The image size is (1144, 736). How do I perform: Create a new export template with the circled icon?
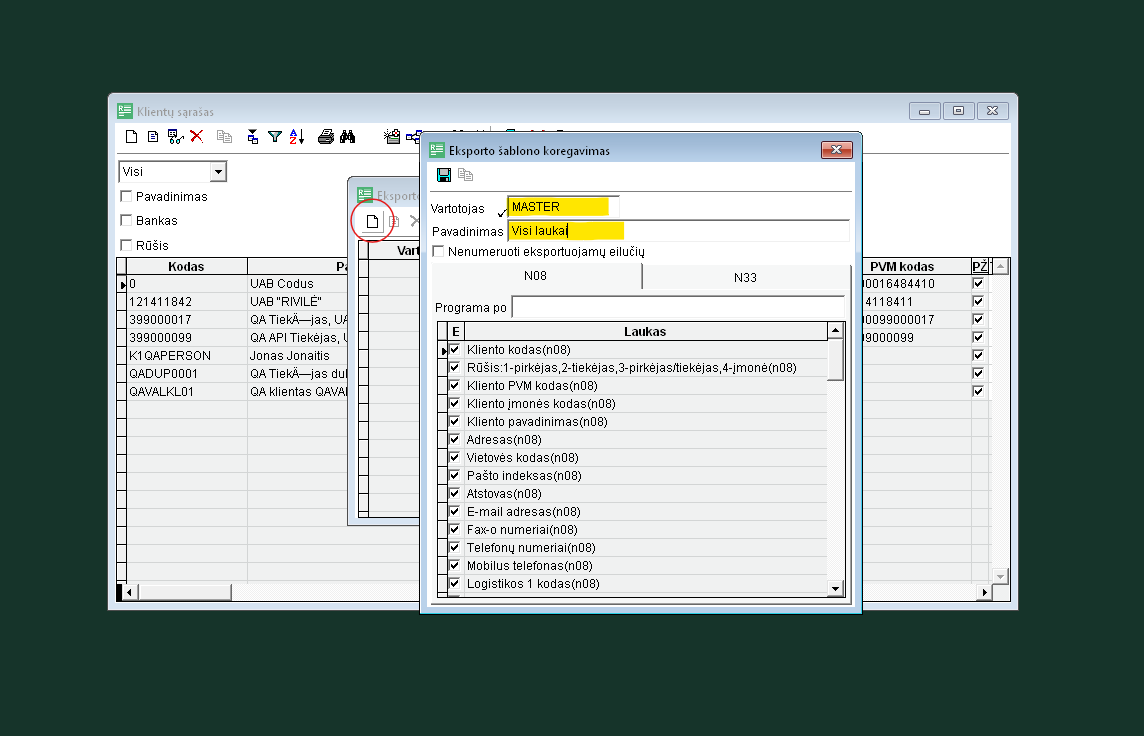tap(372, 221)
